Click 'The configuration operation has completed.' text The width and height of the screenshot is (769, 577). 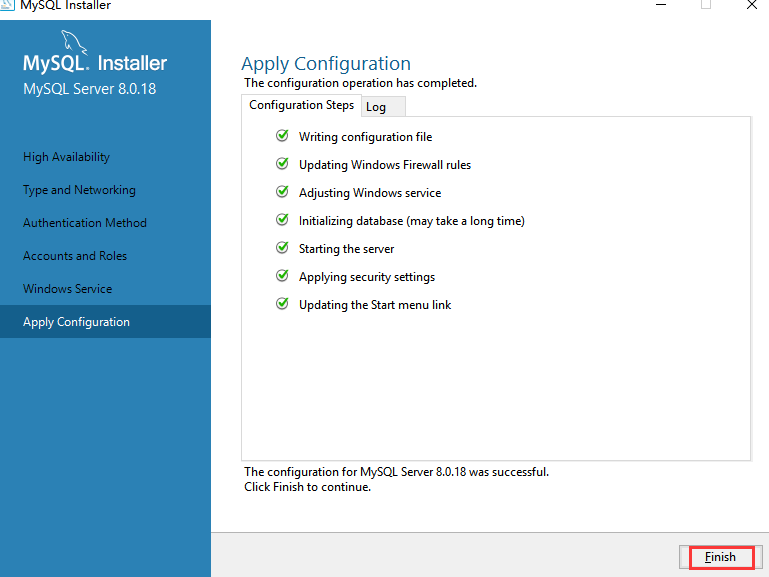tap(360, 83)
